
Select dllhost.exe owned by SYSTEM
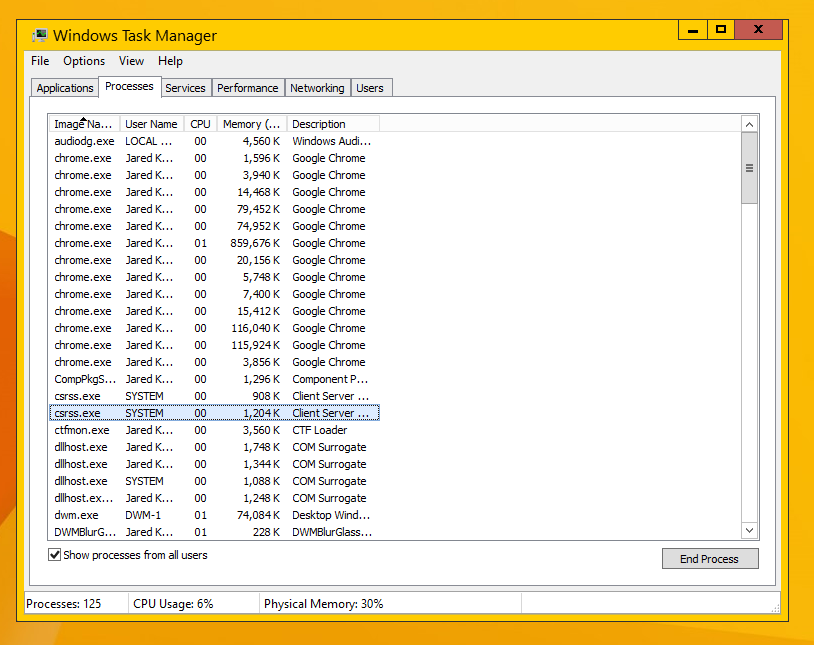point(214,481)
